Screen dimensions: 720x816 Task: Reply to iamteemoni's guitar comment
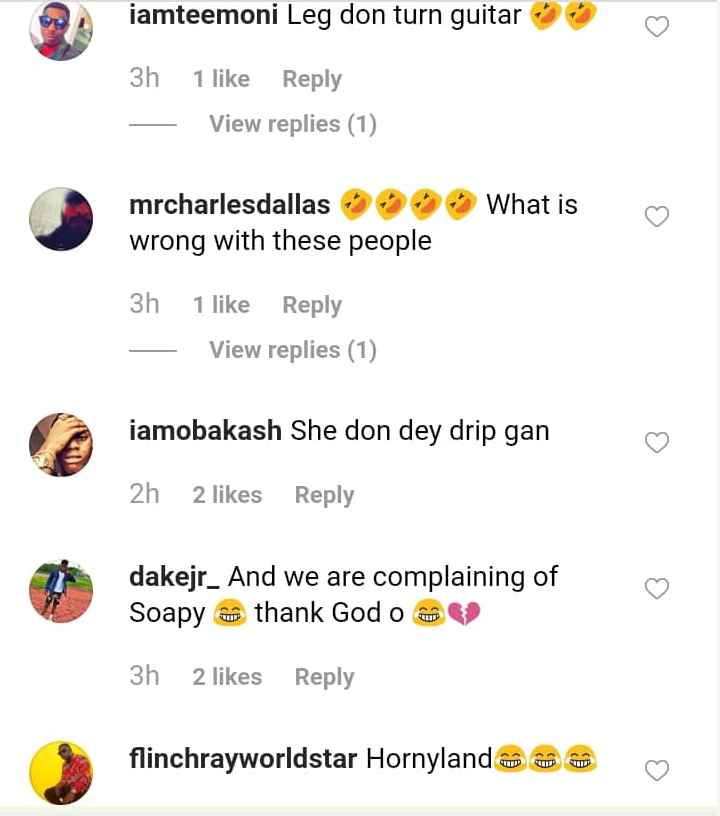(312, 79)
